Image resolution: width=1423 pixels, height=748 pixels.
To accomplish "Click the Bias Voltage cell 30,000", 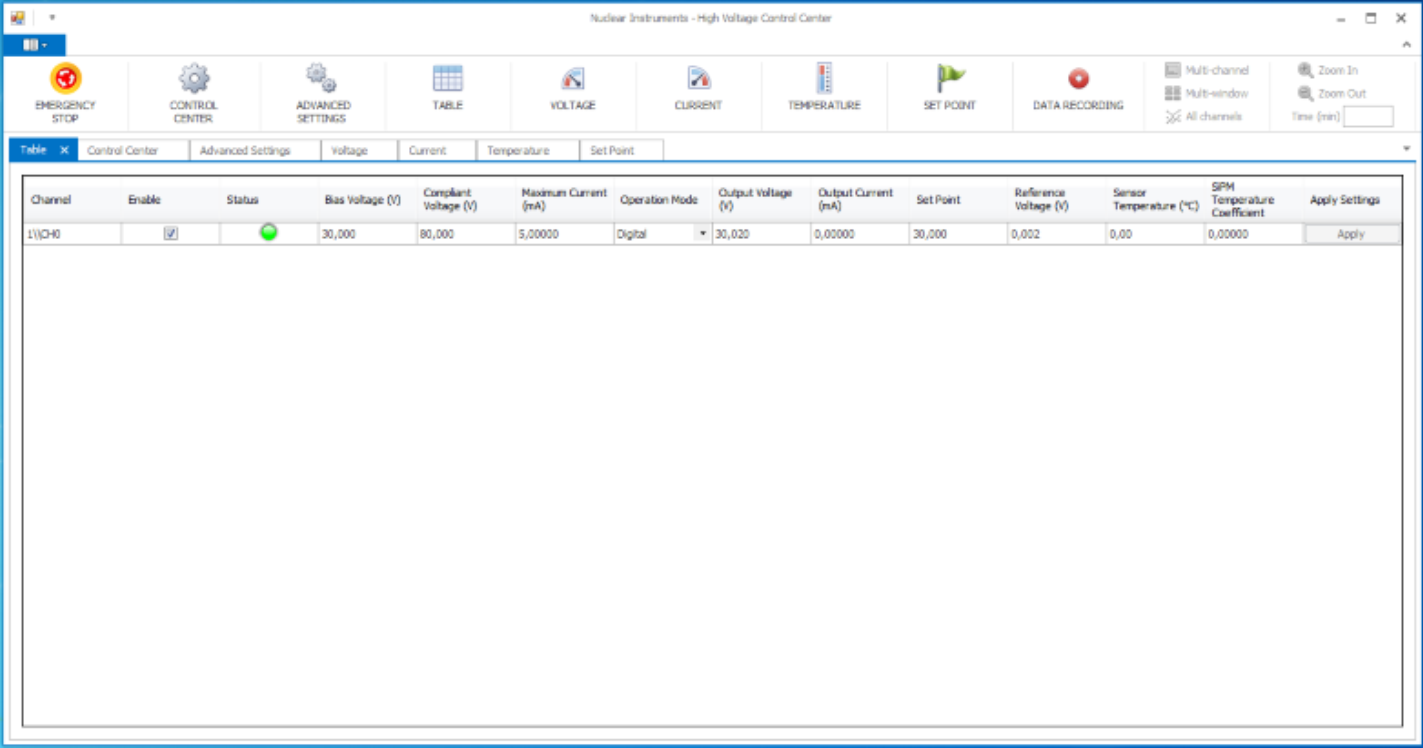I will tap(367, 233).
